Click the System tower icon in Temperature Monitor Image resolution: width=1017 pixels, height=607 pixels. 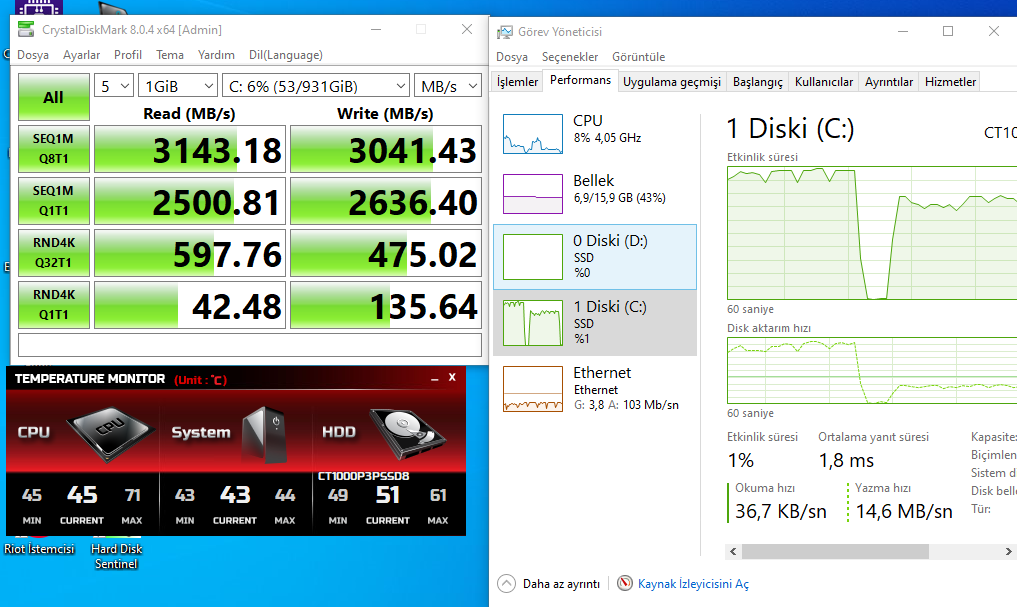(265, 434)
